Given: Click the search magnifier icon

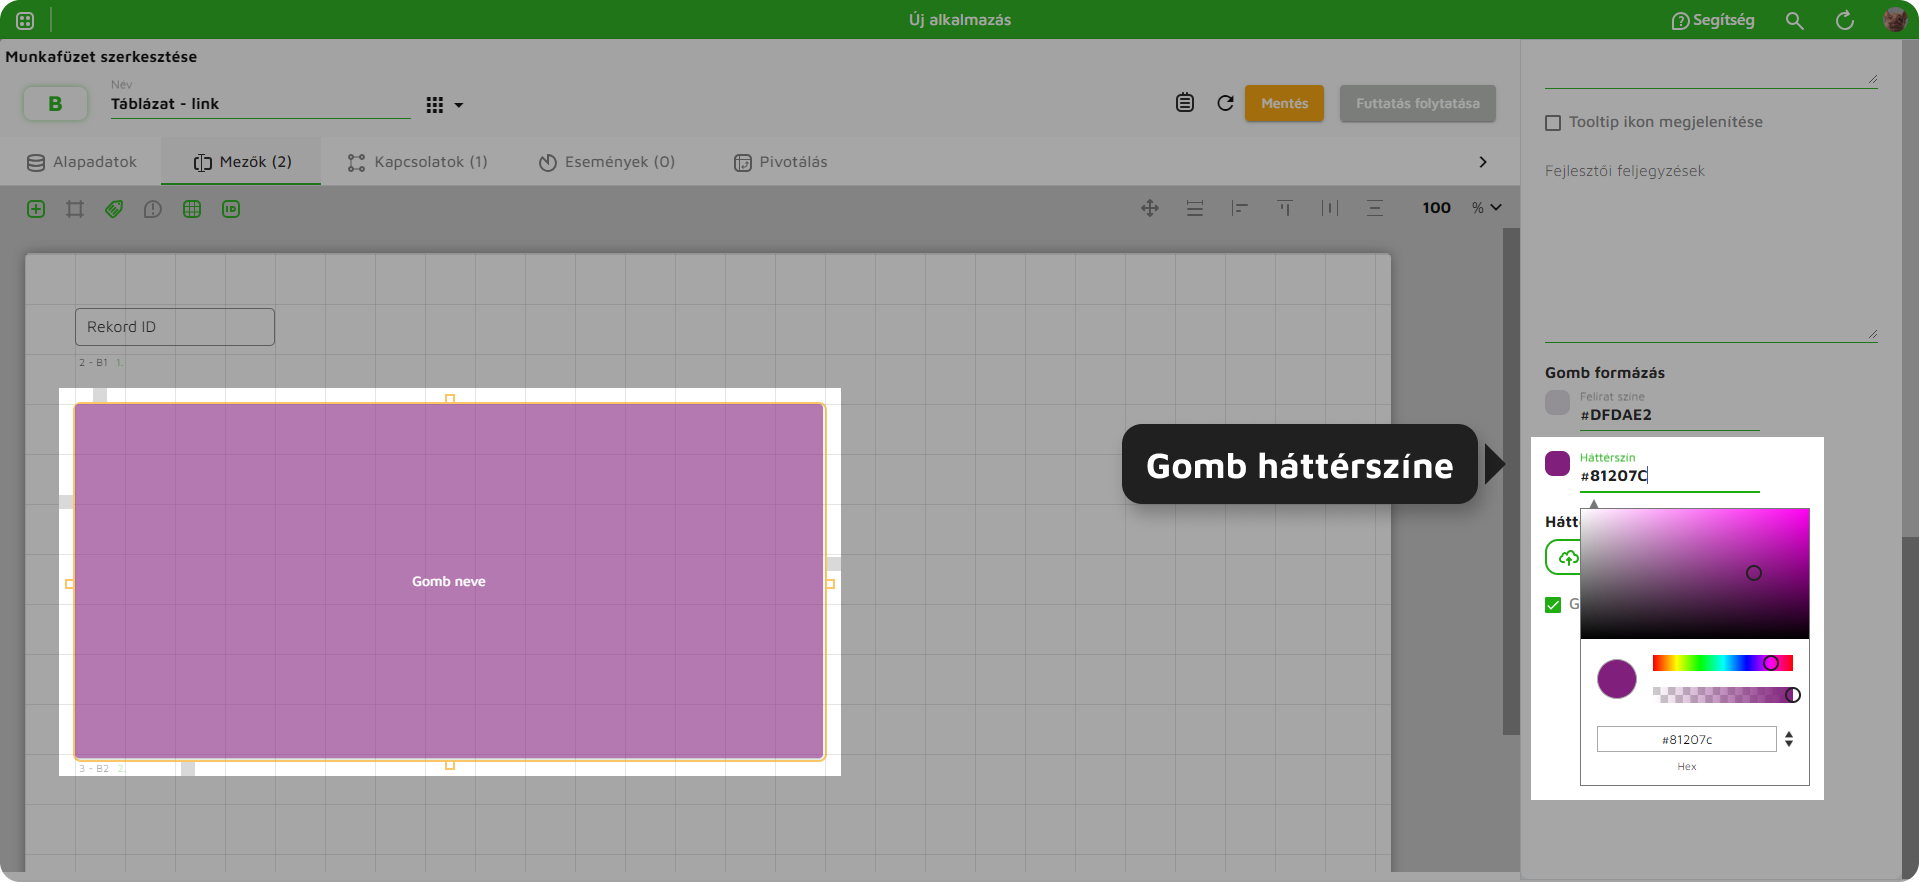Looking at the screenshot, I should (1795, 20).
